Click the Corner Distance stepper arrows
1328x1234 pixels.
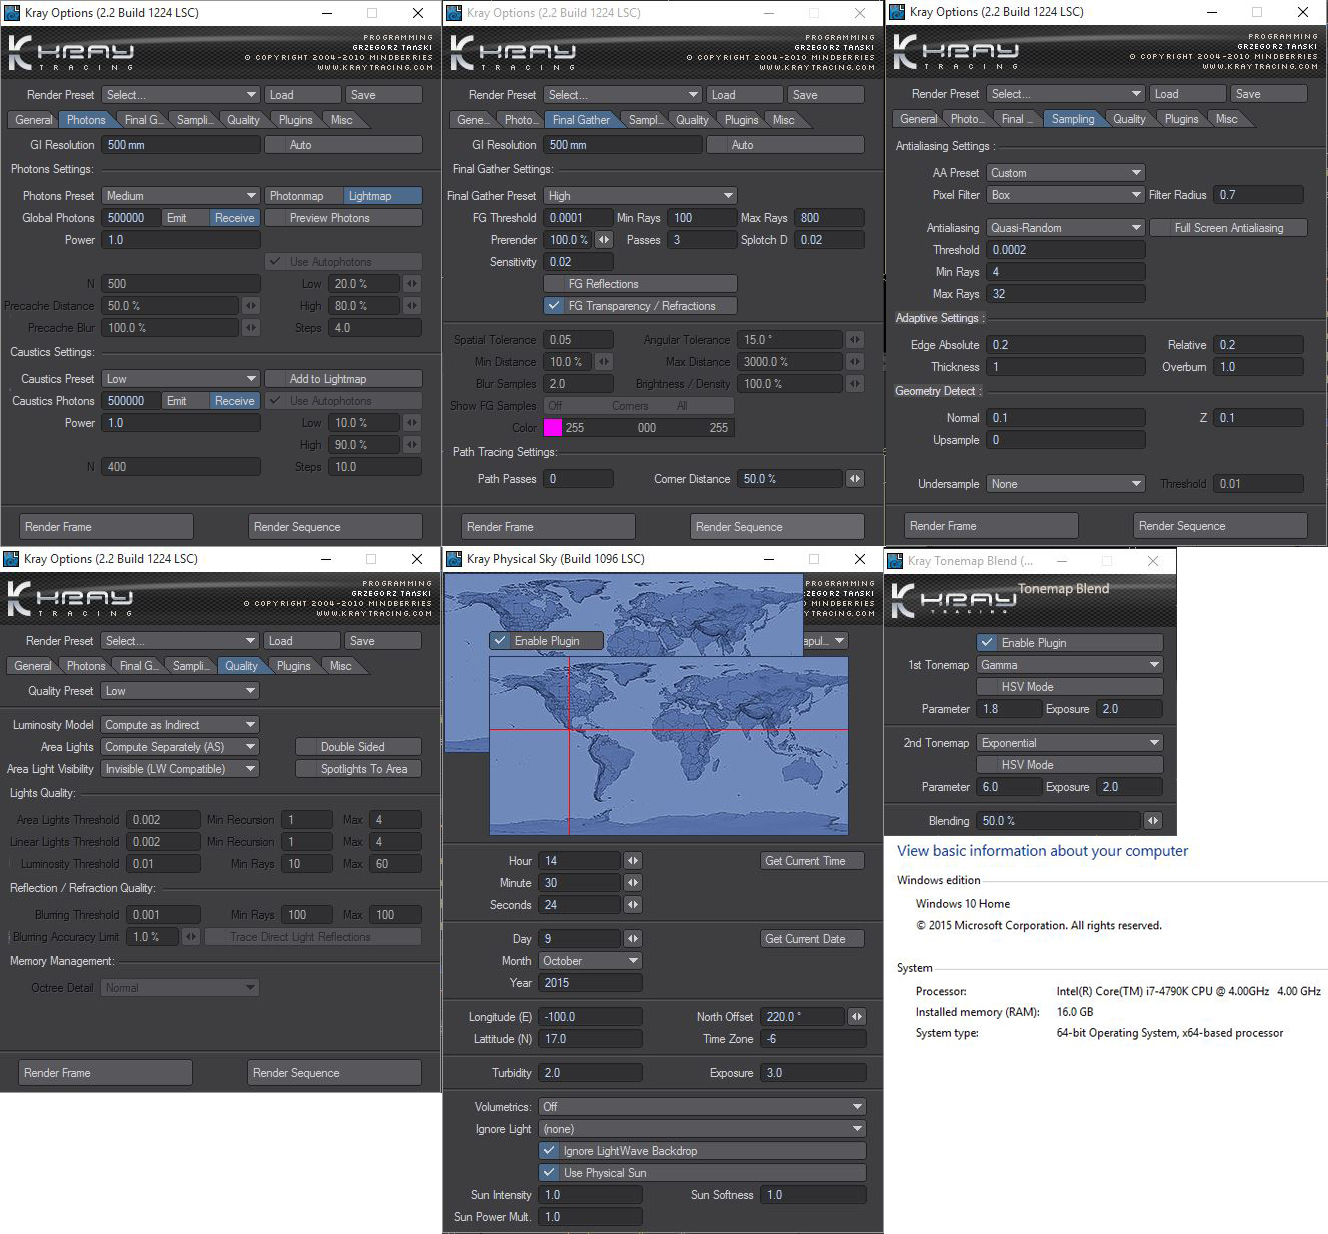(x=855, y=479)
